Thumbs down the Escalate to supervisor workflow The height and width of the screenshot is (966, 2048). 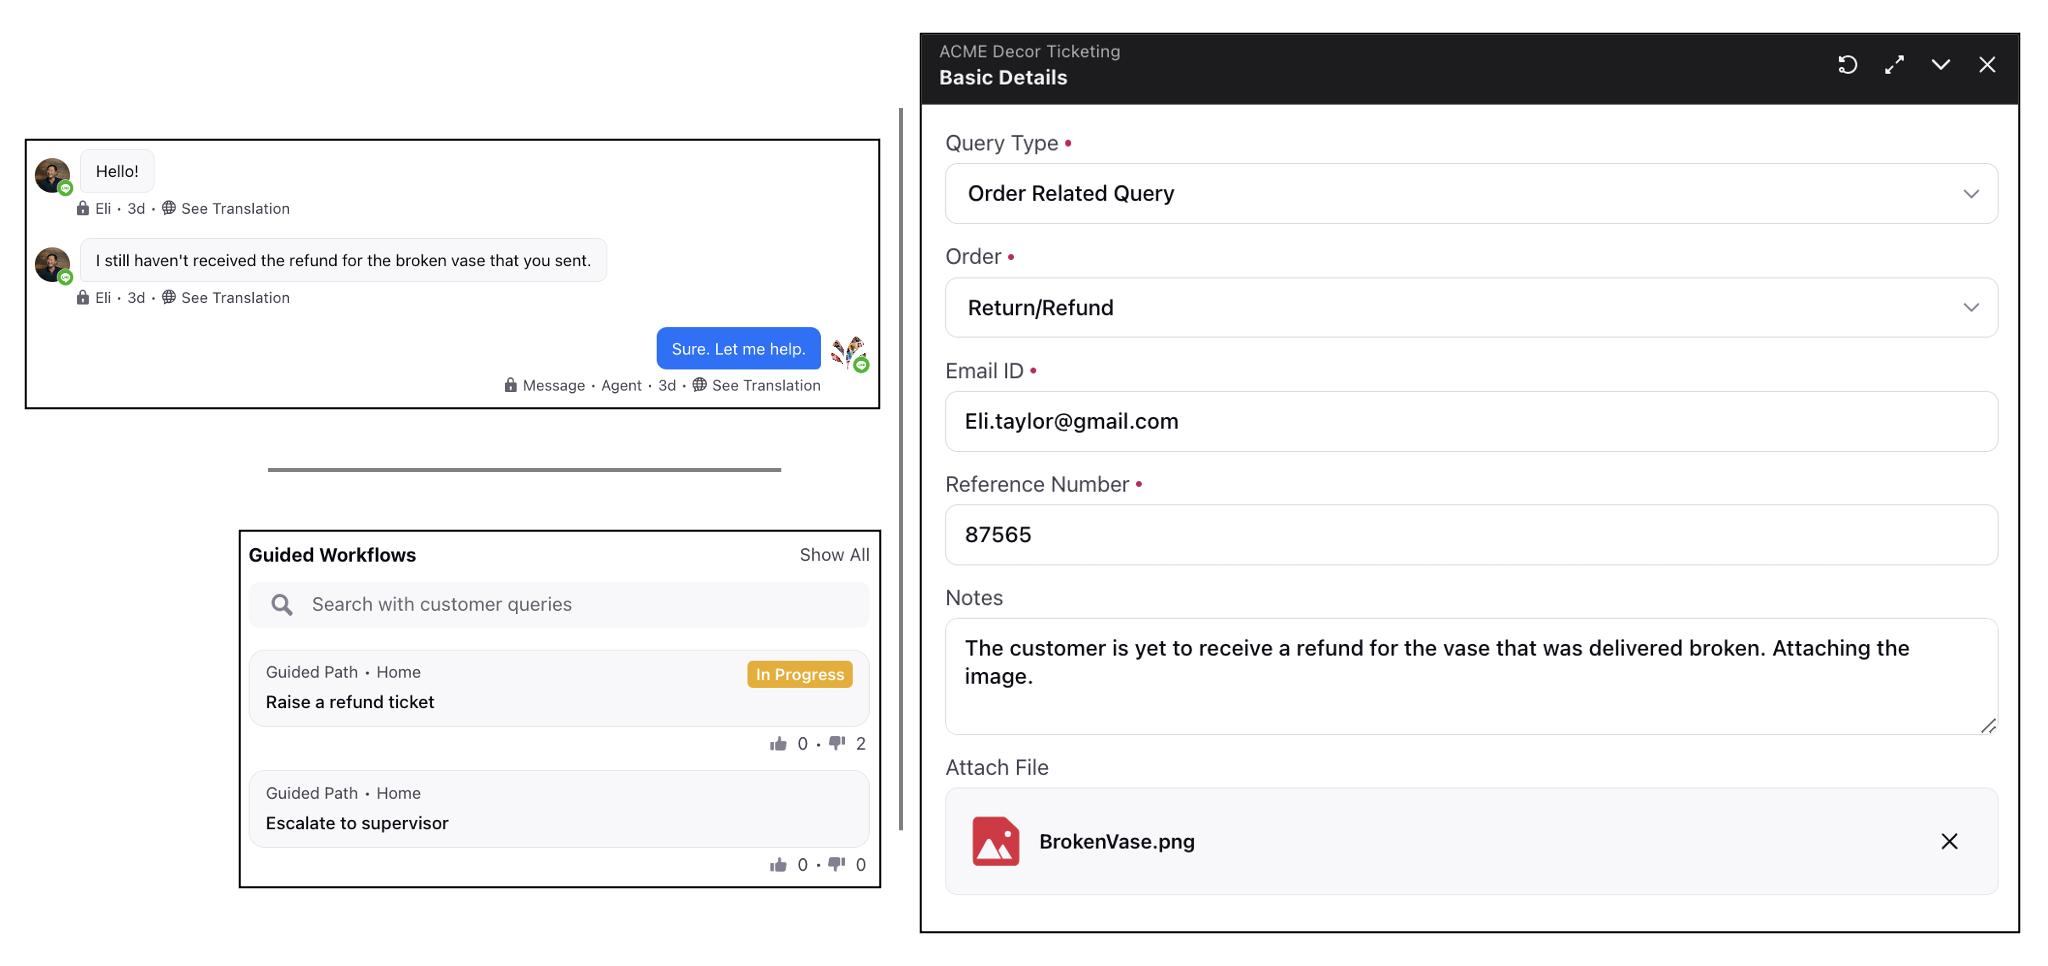tap(837, 864)
